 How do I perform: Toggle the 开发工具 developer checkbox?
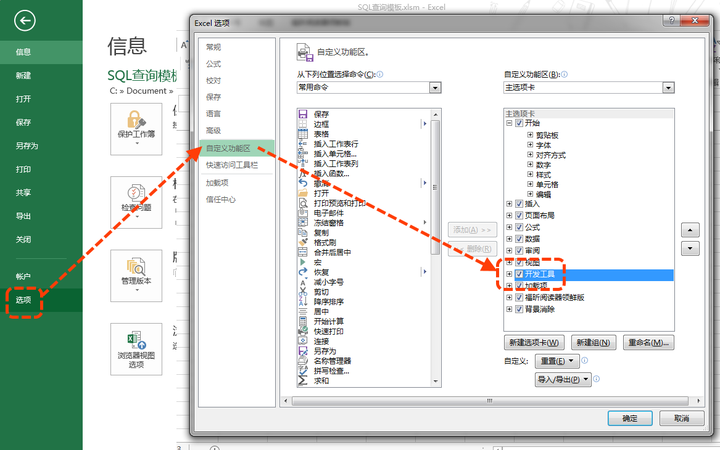(x=519, y=274)
